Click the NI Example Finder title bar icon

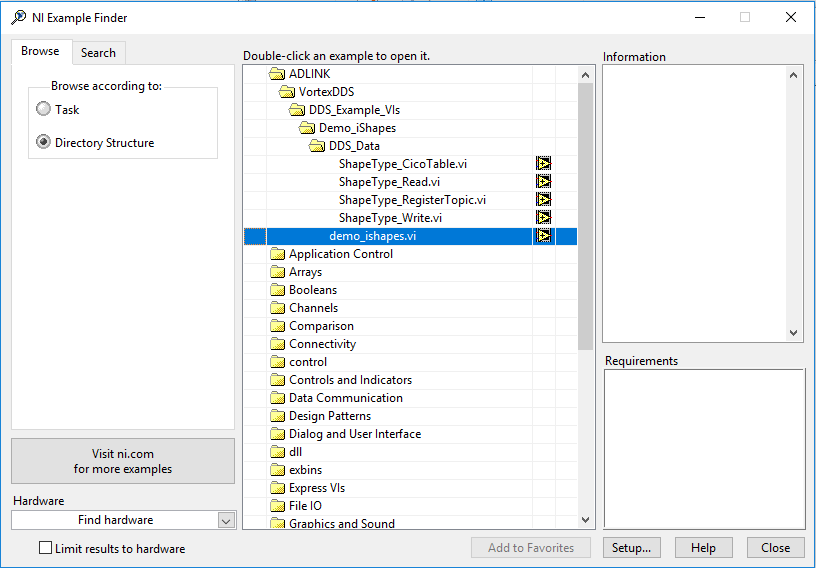point(18,17)
